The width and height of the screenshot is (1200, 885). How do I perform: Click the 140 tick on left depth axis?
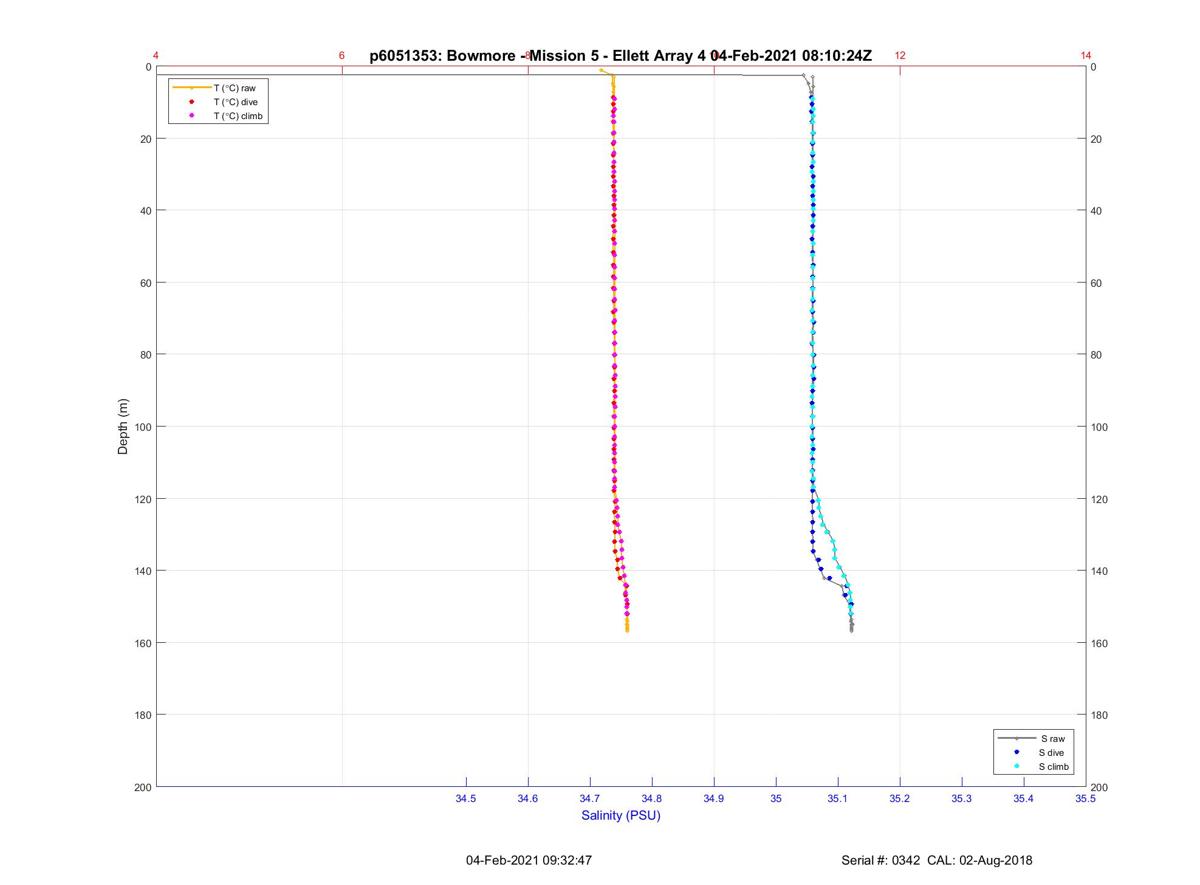tap(142, 571)
